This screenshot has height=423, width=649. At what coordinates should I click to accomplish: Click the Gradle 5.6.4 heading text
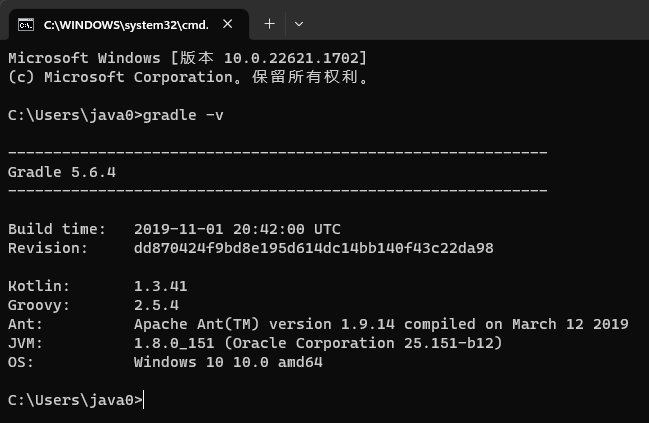click(62, 172)
